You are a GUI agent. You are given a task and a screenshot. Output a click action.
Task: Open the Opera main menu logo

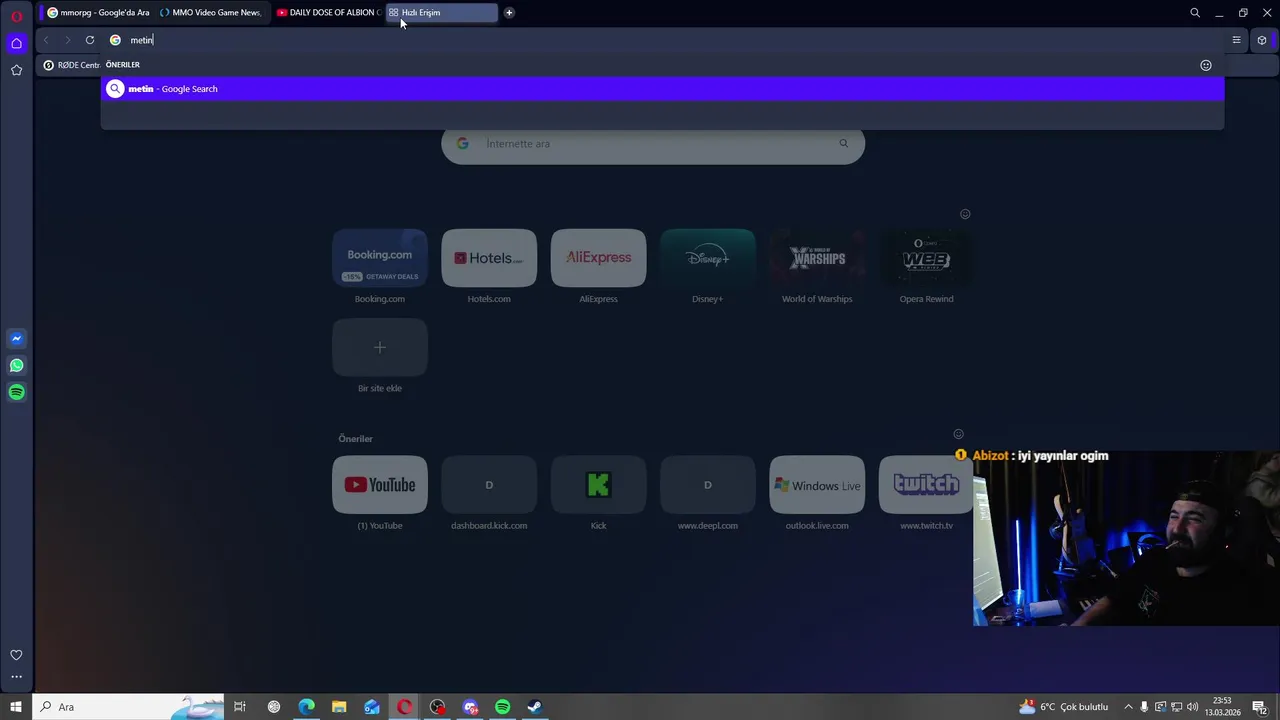click(16, 16)
